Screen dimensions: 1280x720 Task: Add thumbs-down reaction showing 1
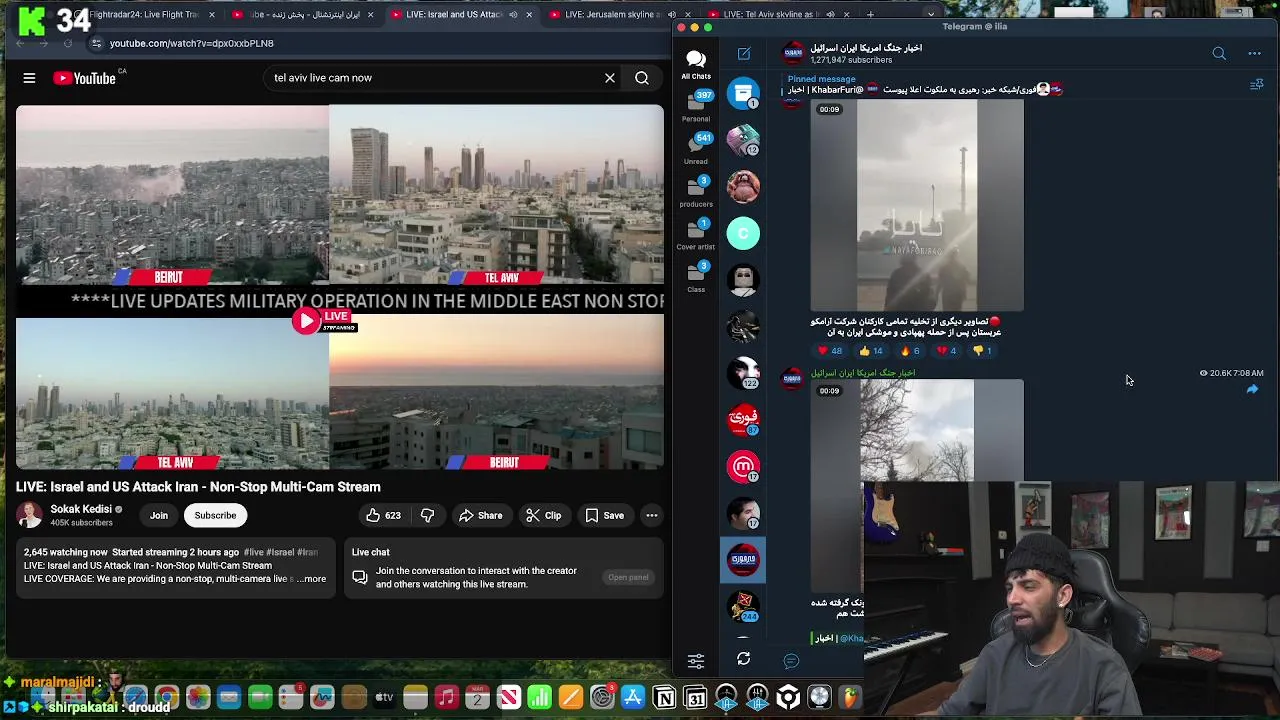click(x=981, y=351)
